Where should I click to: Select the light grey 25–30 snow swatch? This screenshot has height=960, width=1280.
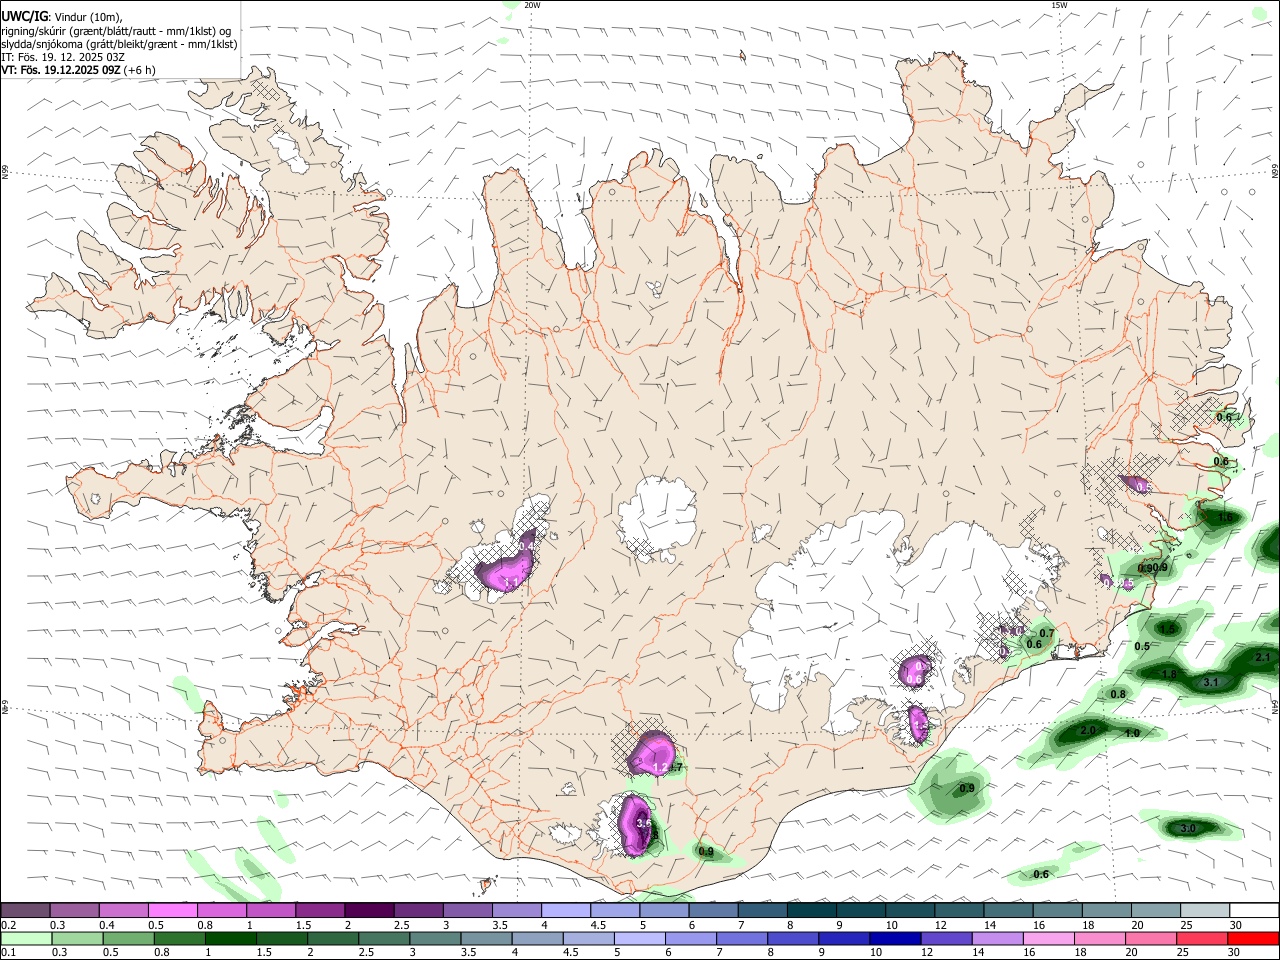pyautogui.click(x=1204, y=911)
